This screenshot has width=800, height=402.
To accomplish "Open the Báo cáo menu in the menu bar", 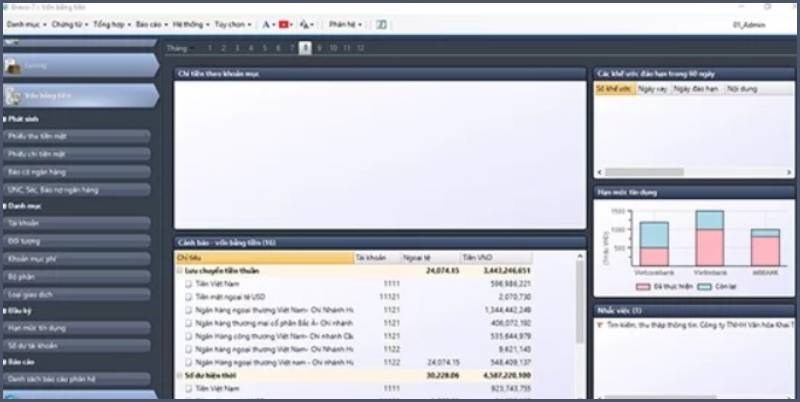I will (x=152, y=24).
